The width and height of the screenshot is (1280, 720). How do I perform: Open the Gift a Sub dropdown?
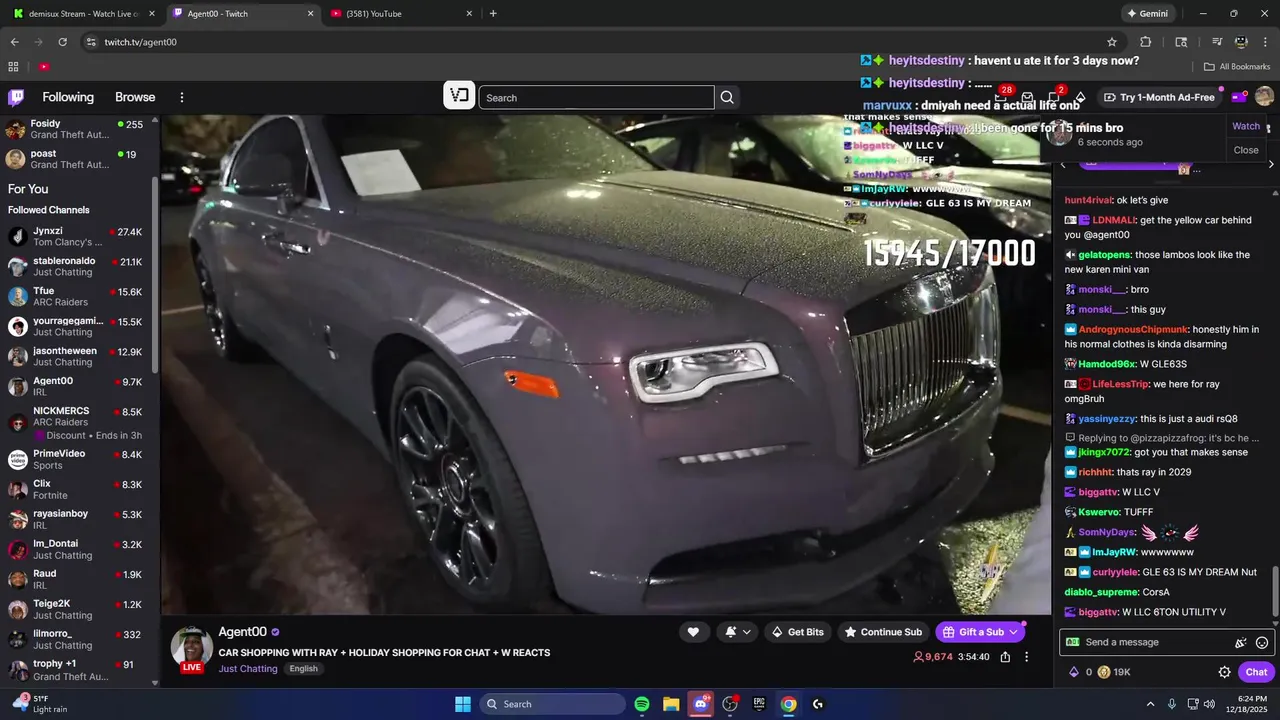point(981,632)
